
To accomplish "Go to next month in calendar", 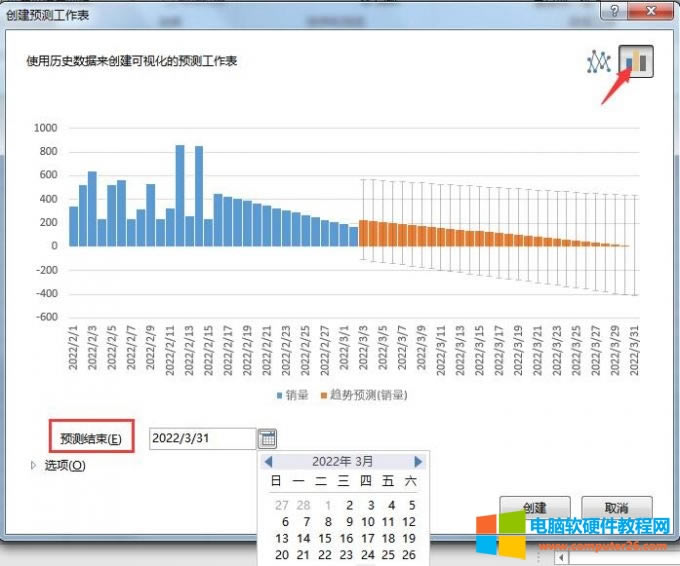I will (418, 462).
